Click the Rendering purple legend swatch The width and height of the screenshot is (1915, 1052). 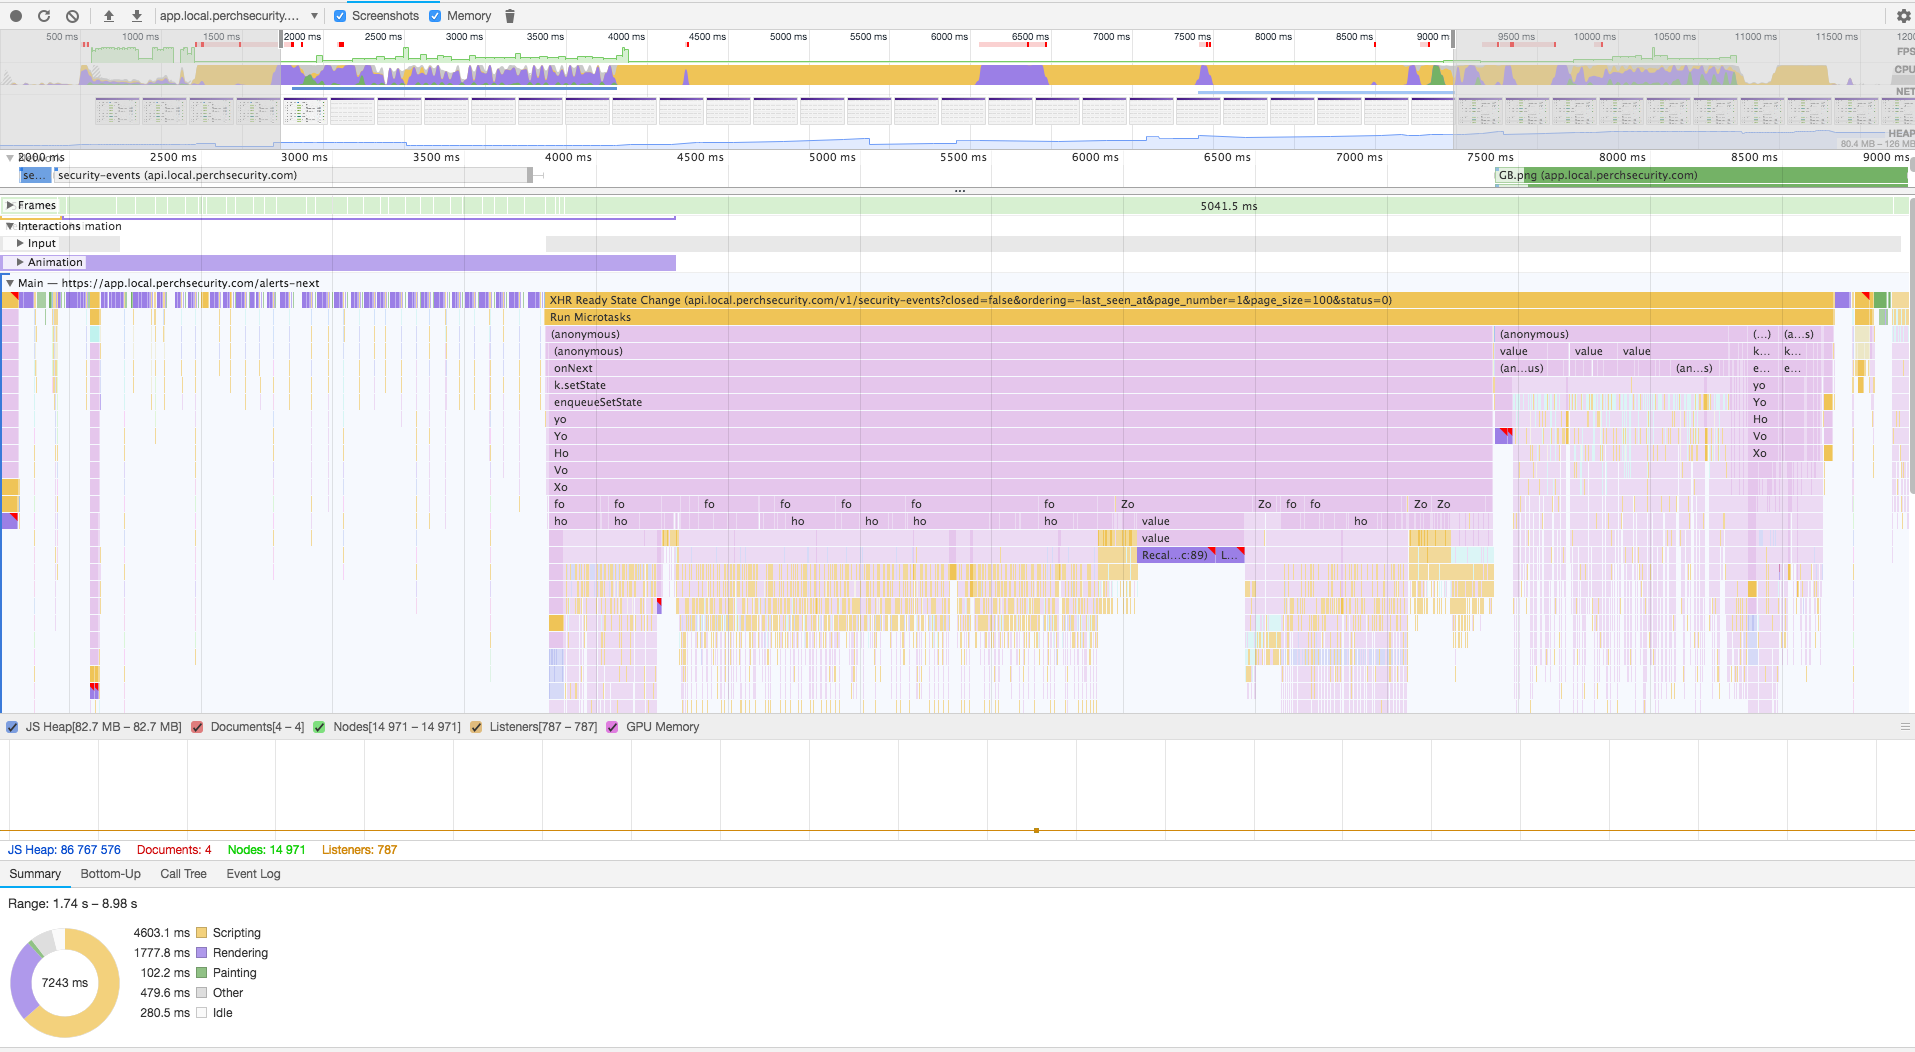pos(202,953)
